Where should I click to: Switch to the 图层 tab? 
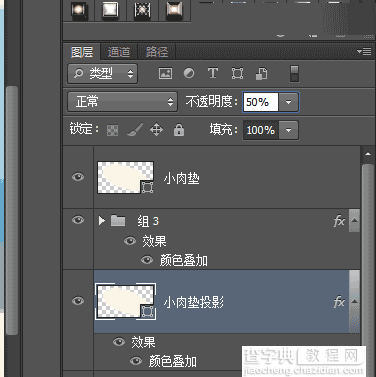pos(82,52)
